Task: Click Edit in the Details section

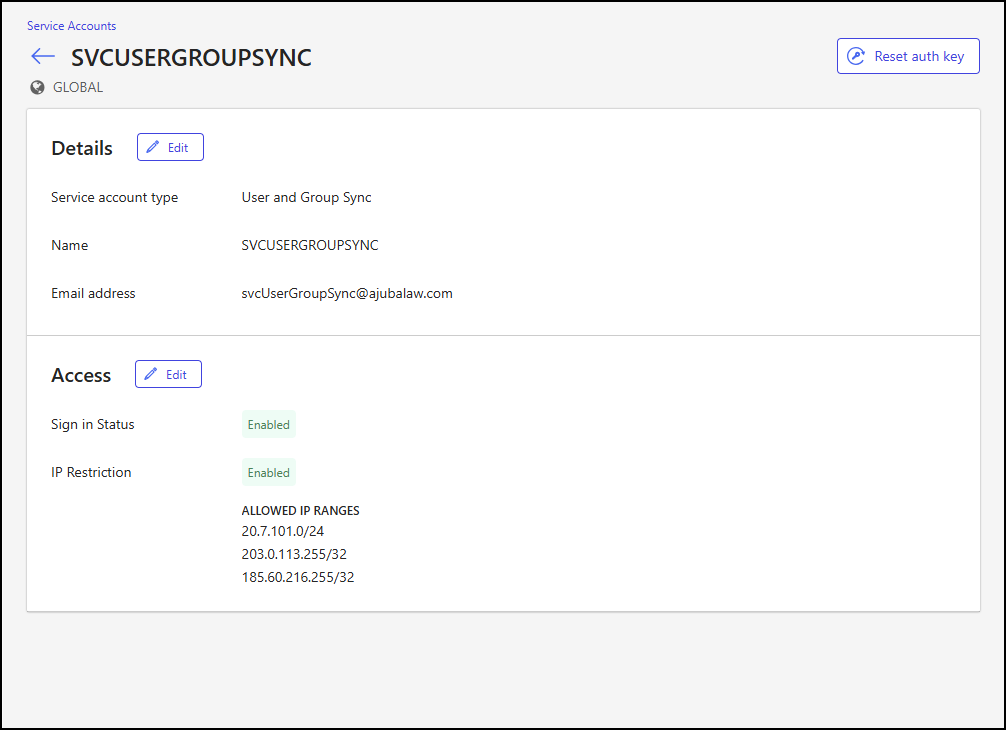Action: pos(170,146)
